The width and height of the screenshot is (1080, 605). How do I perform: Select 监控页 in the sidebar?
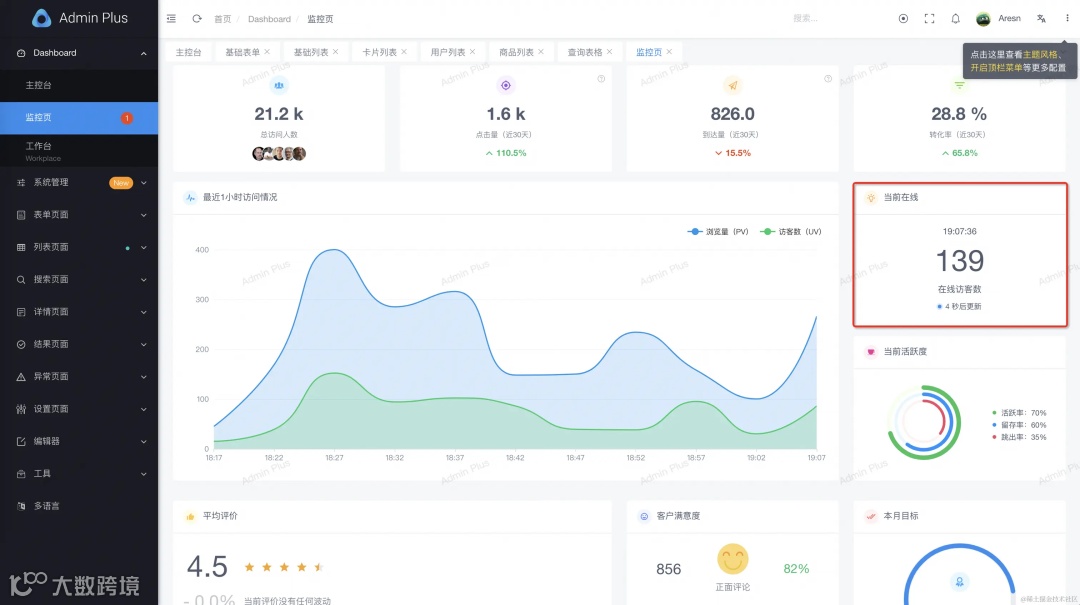coord(79,118)
